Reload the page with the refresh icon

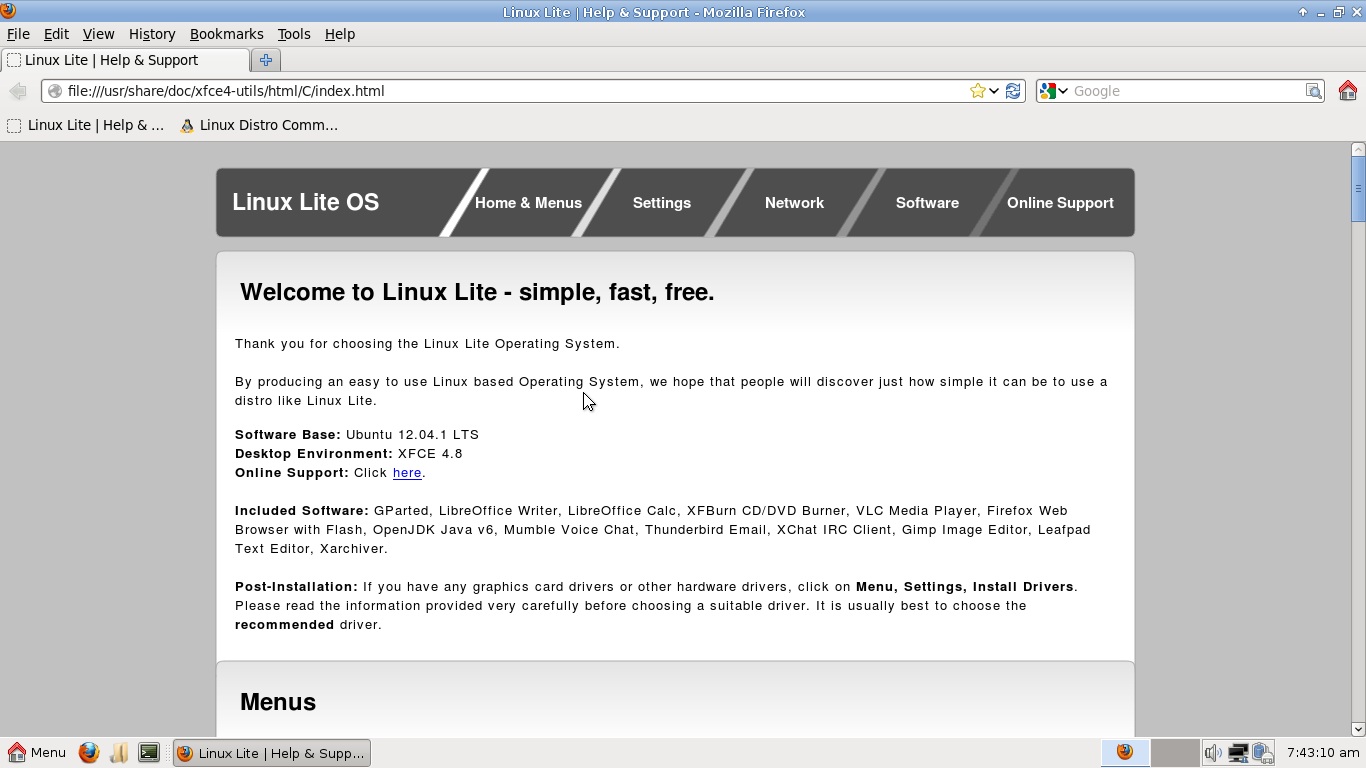[1013, 91]
